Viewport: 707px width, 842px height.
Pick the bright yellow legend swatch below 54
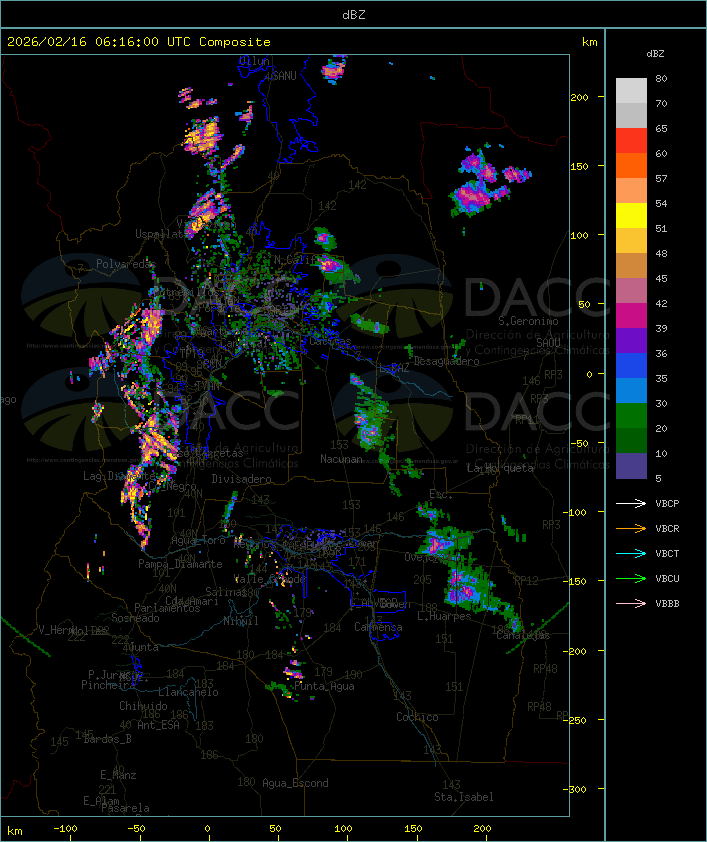tap(631, 216)
